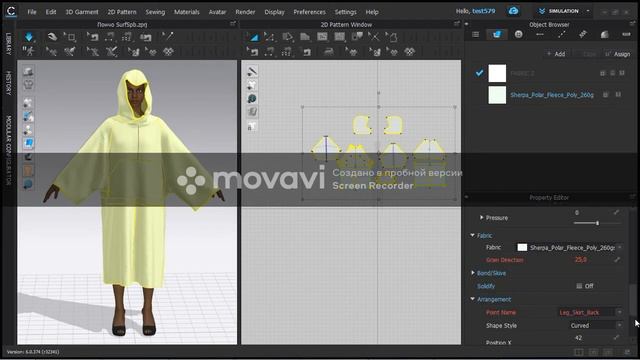The height and width of the screenshot is (360, 640).
Task: Collapse the Arrangement section
Action: pos(473,299)
